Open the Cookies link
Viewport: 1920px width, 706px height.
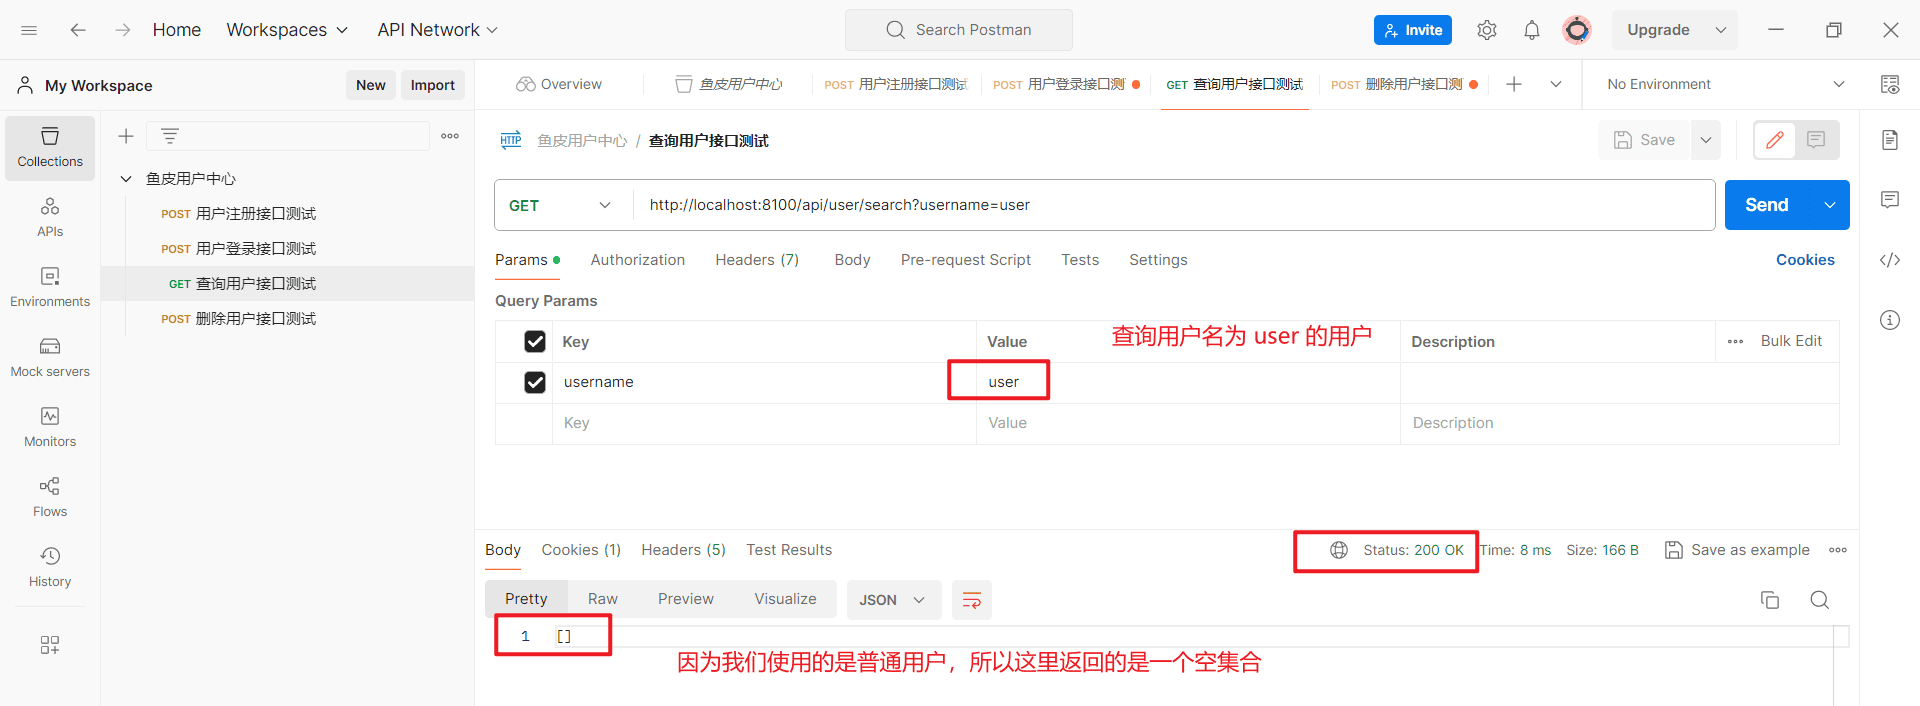point(1805,260)
